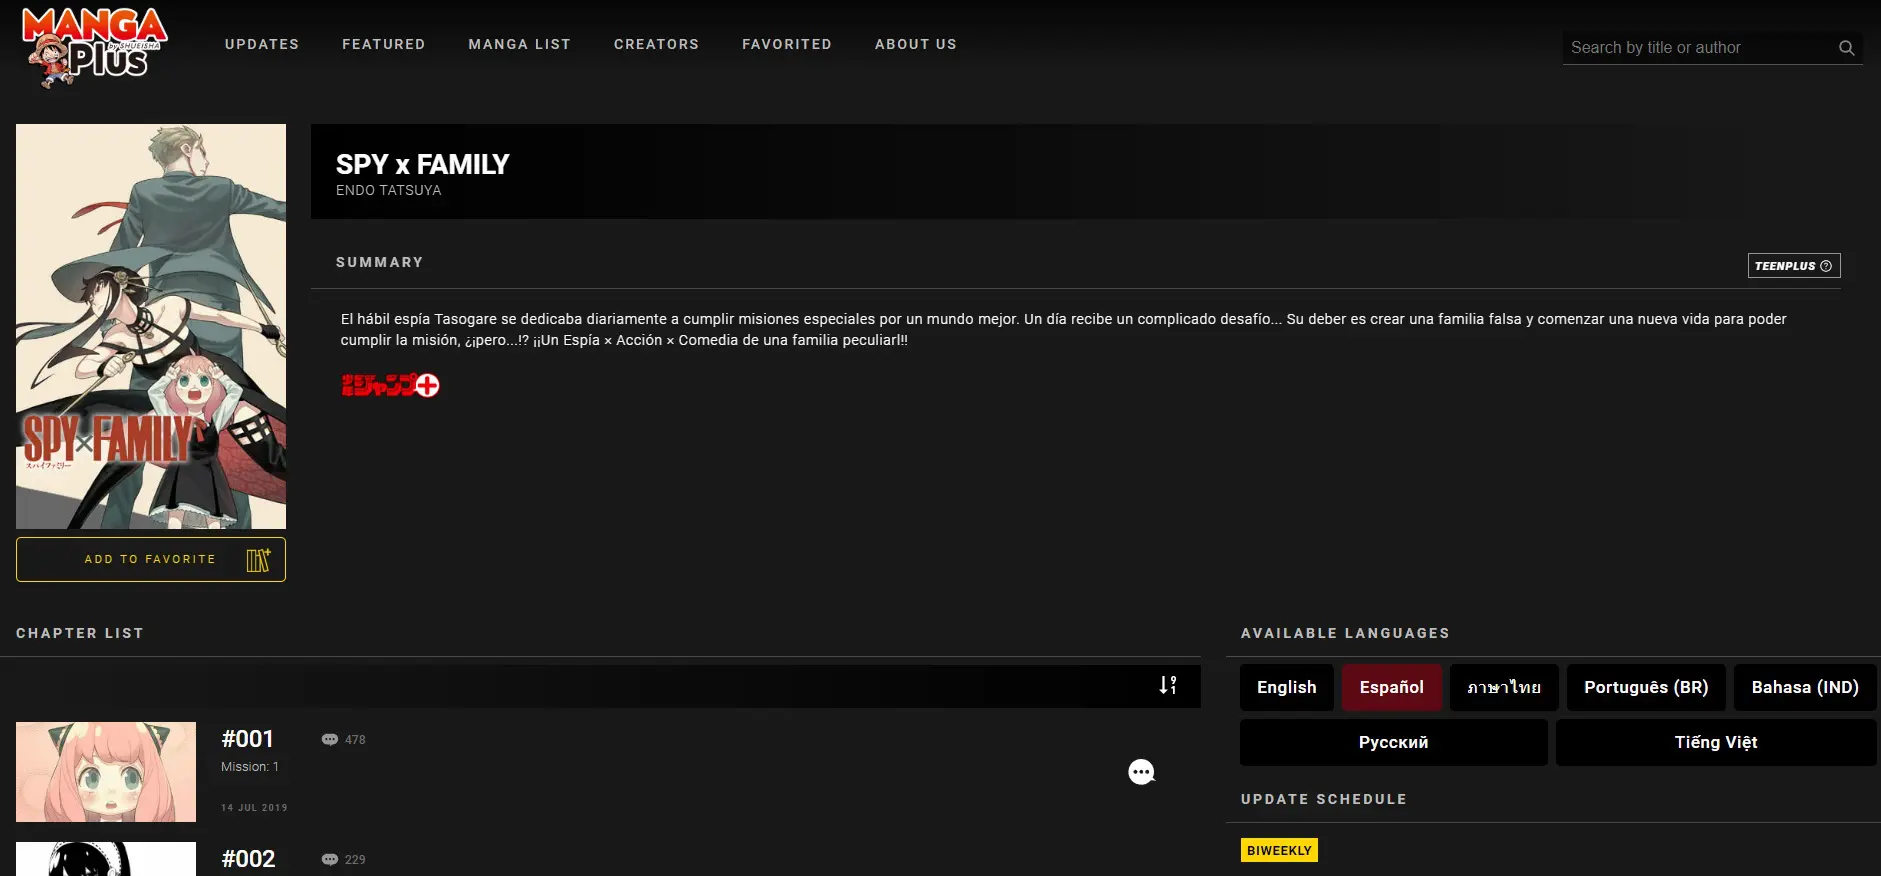Switch language to English
1881x876 pixels.
pyautogui.click(x=1287, y=687)
